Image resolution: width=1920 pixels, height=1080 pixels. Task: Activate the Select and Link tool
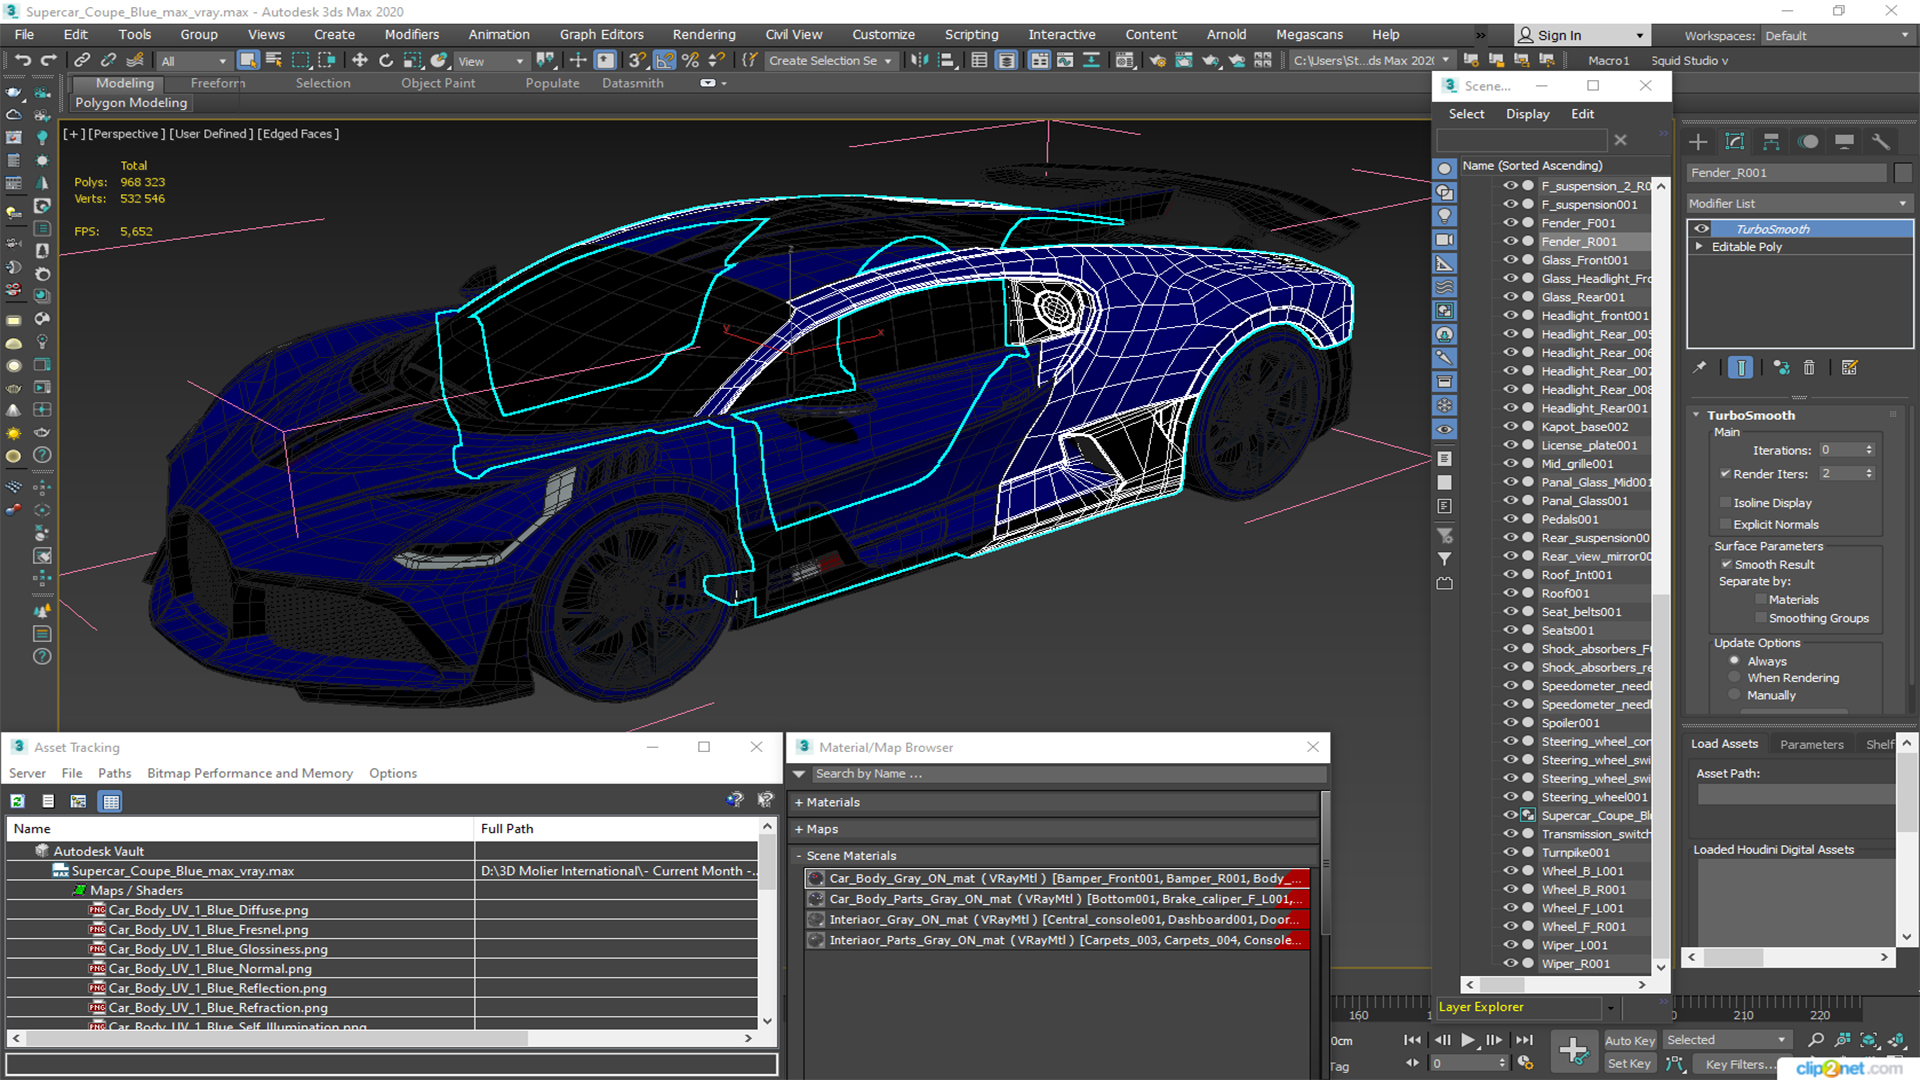click(x=82, y=60)
